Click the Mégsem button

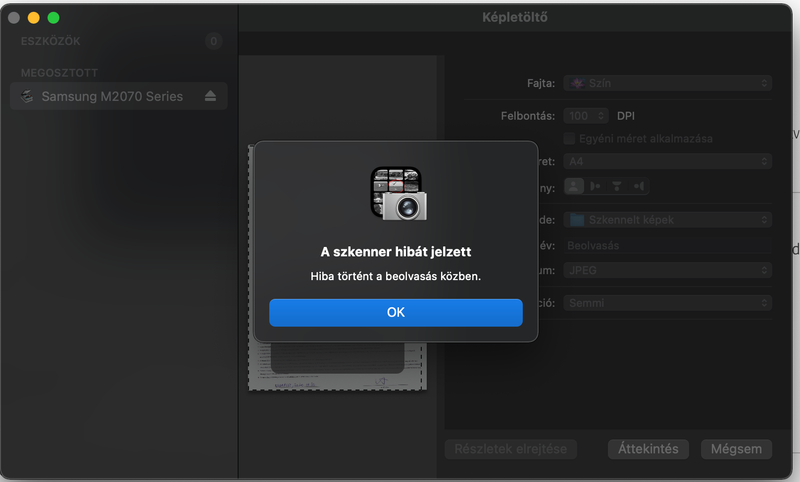click(737, 449)
